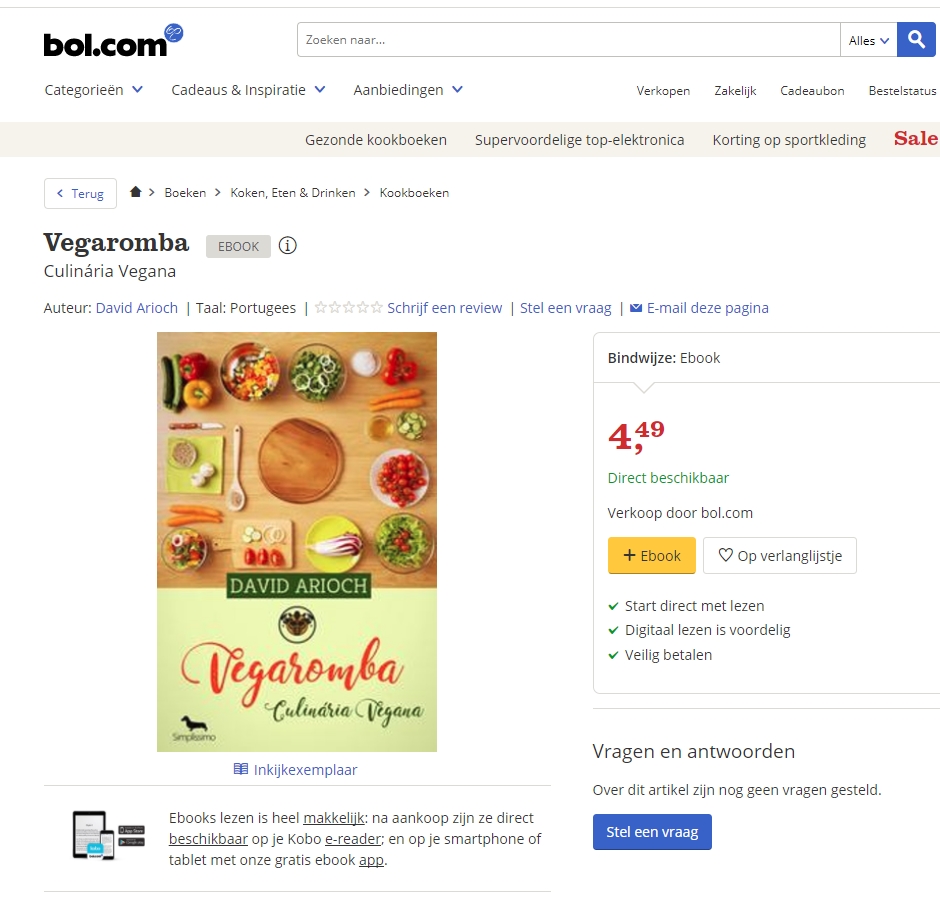The image size is (940, 903).
Task: Focus the Zoeken naar search field
Action: click(569, 40)
